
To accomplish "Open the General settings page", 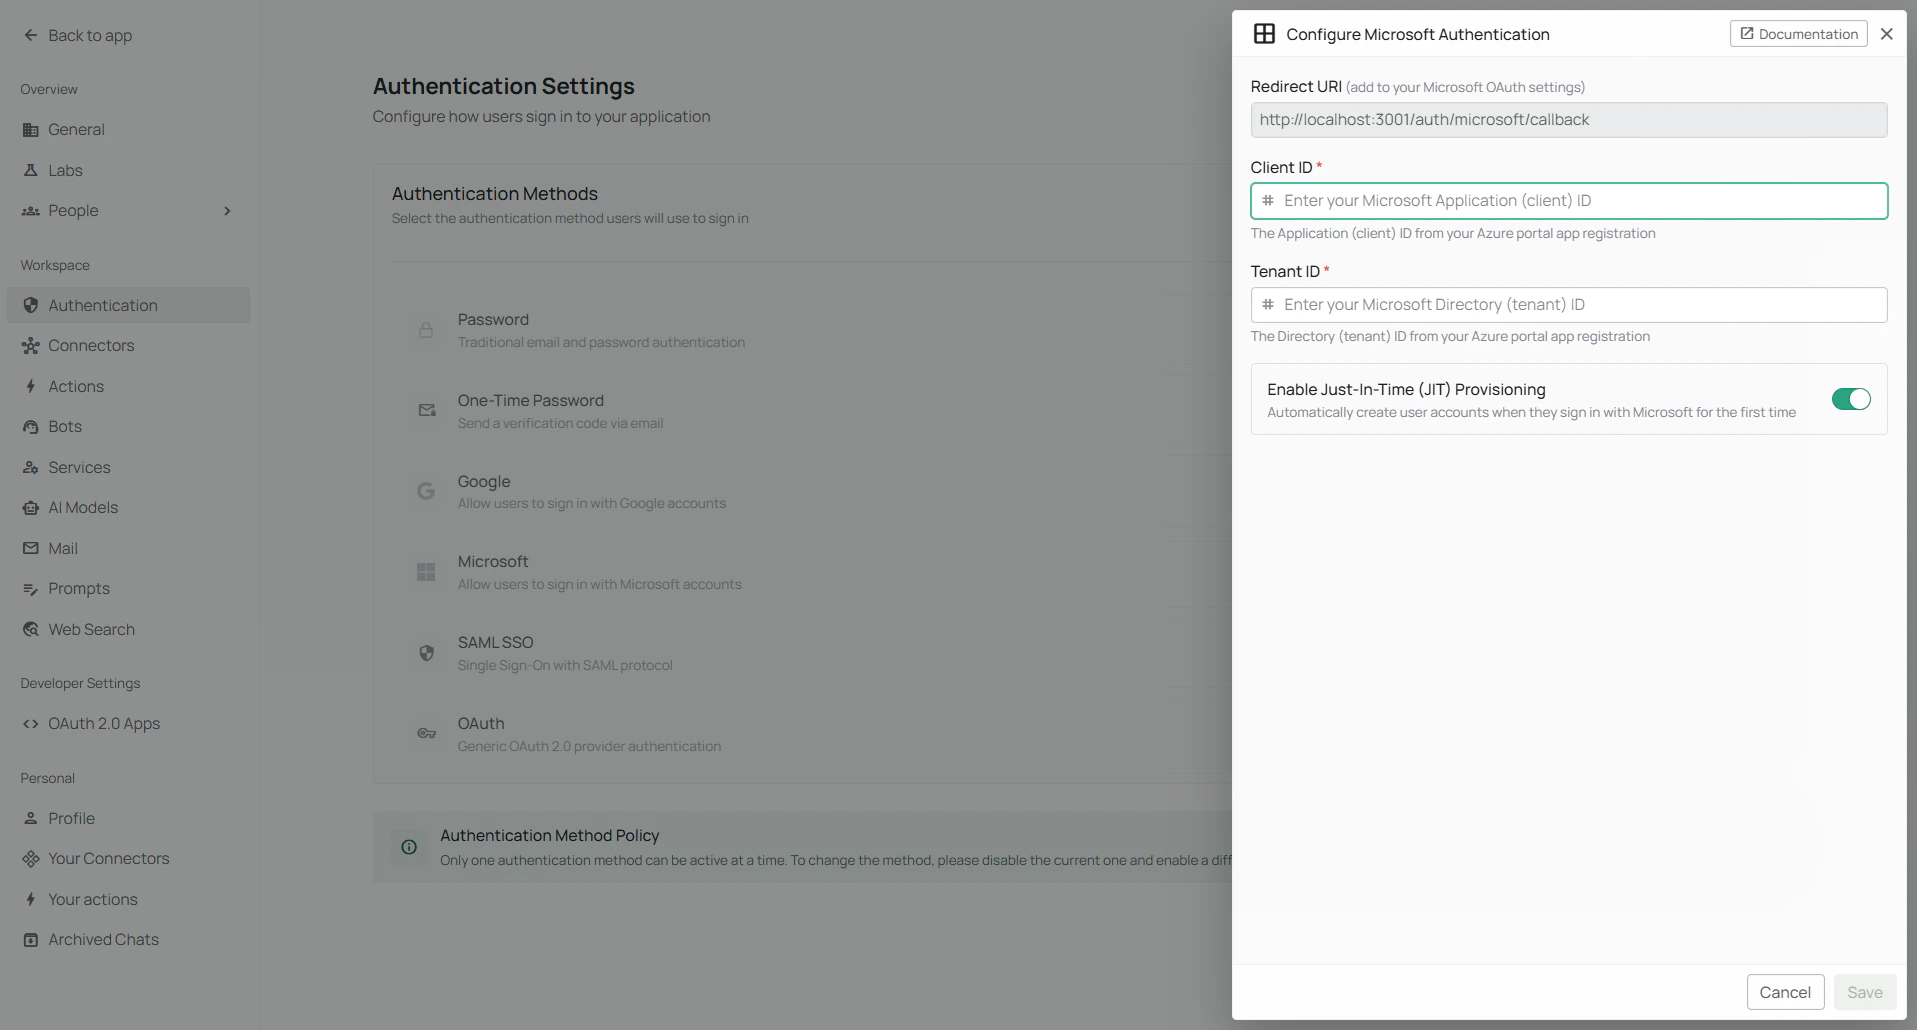I will pyautogui.click(x=128, y=130).
